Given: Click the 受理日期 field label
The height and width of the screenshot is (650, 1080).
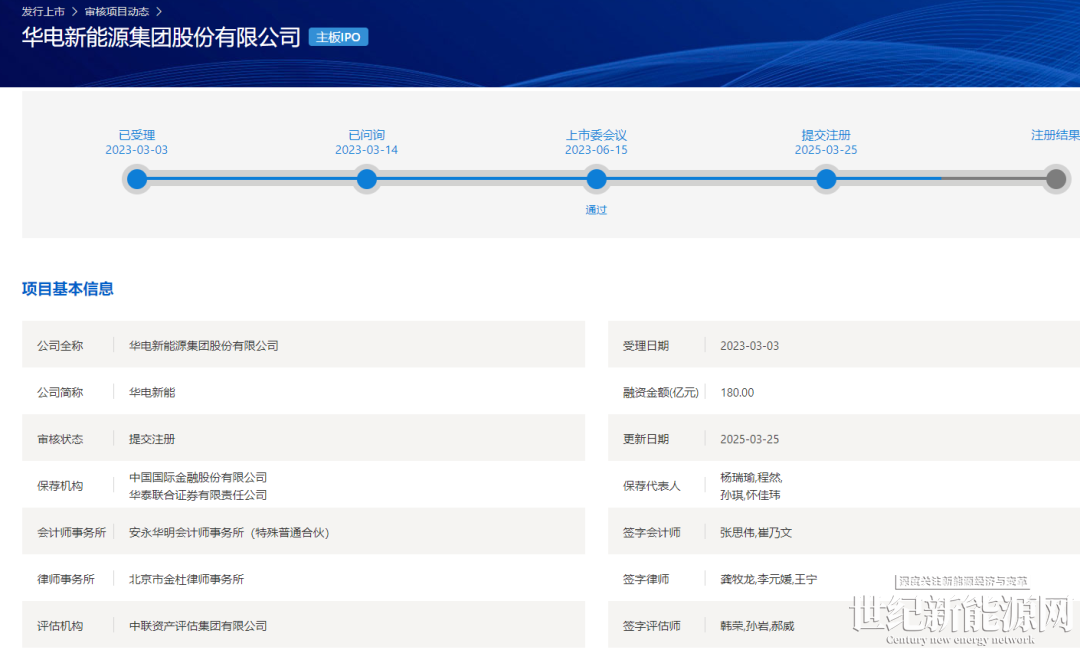Looking at the screenshot, I should click(x=645, y=346).
